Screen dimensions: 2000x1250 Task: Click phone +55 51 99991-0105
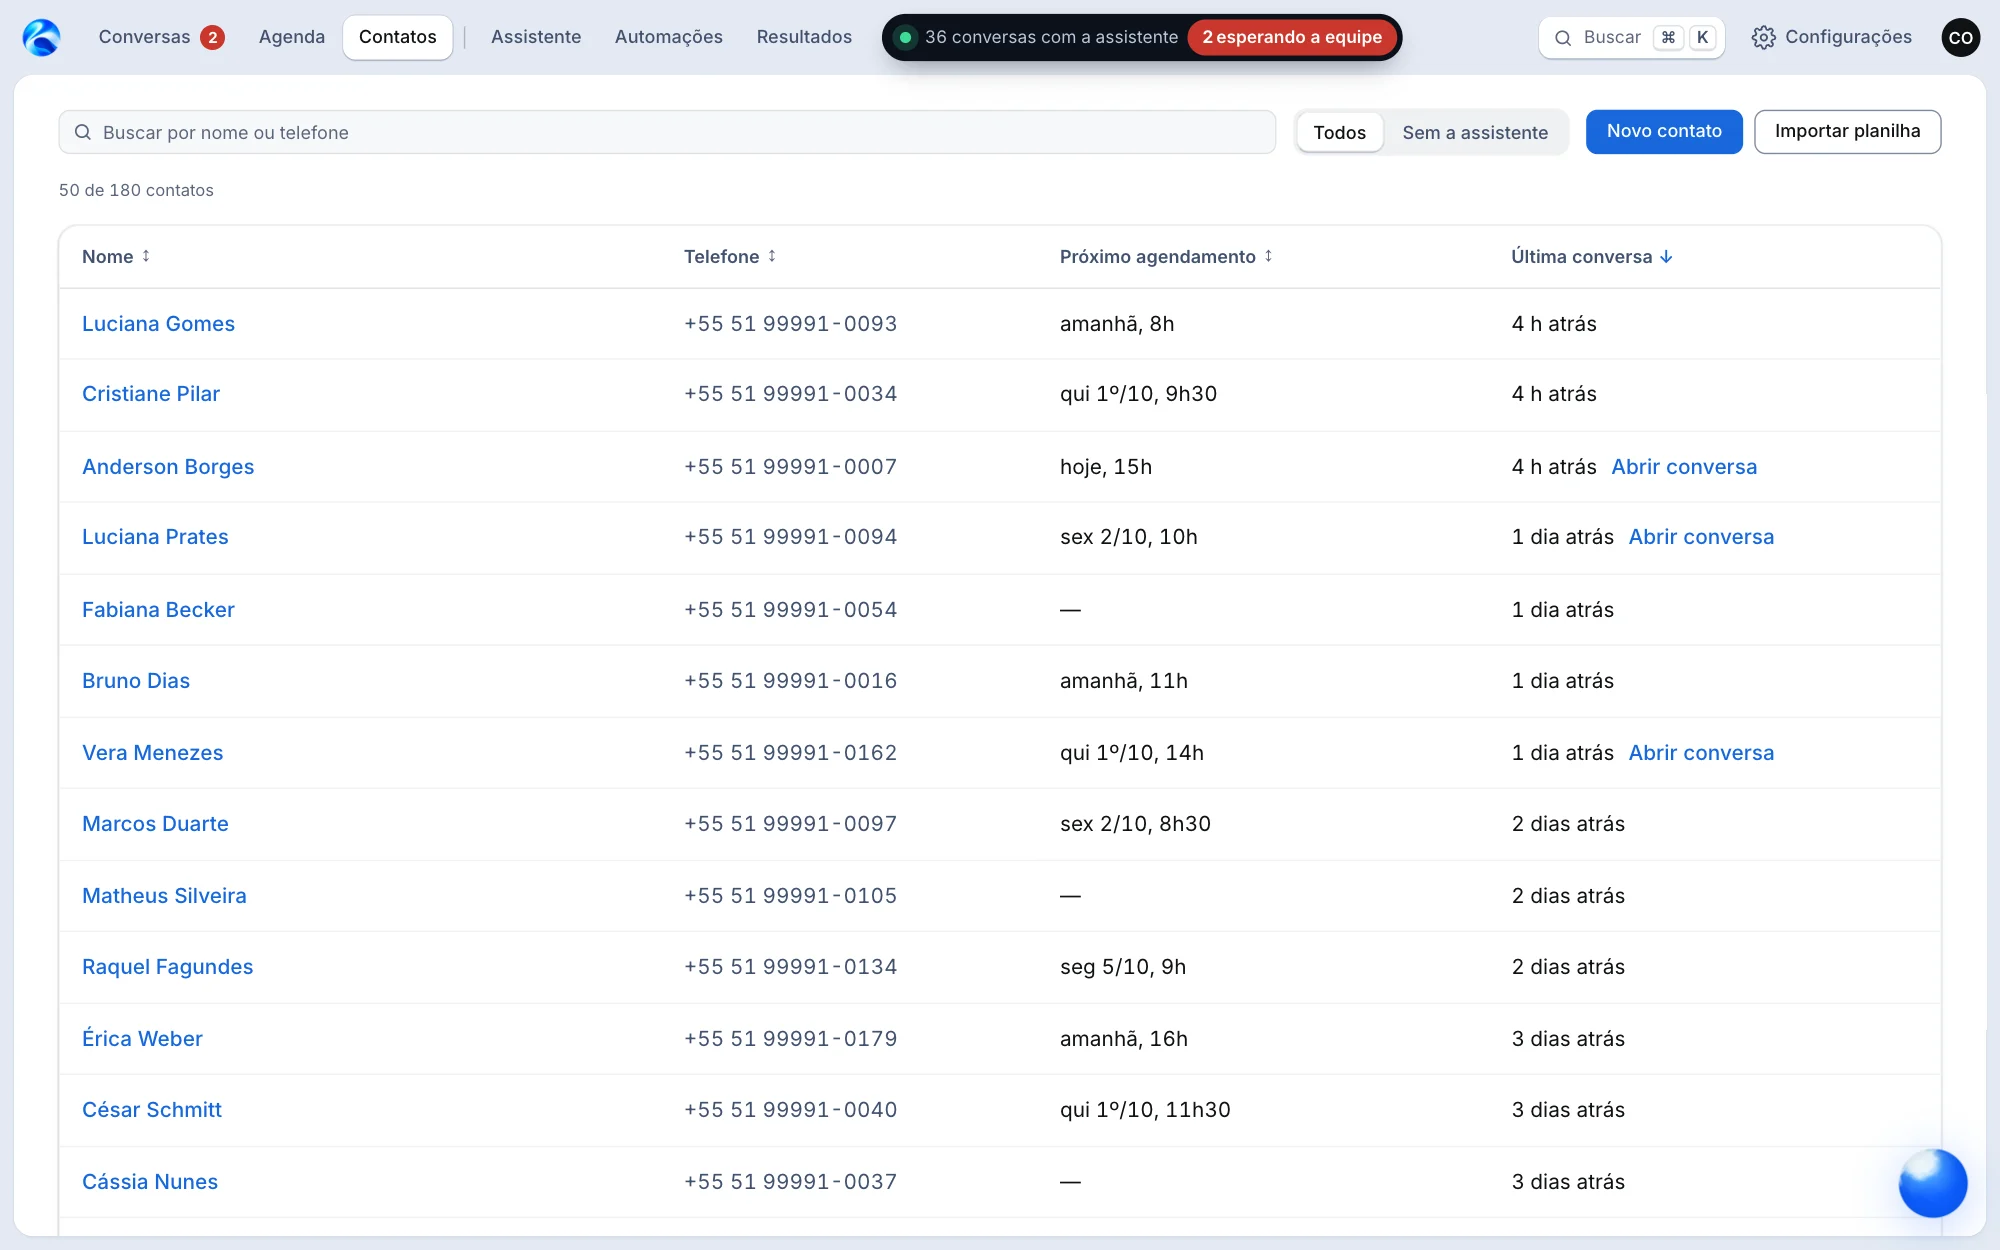[790, 896]
